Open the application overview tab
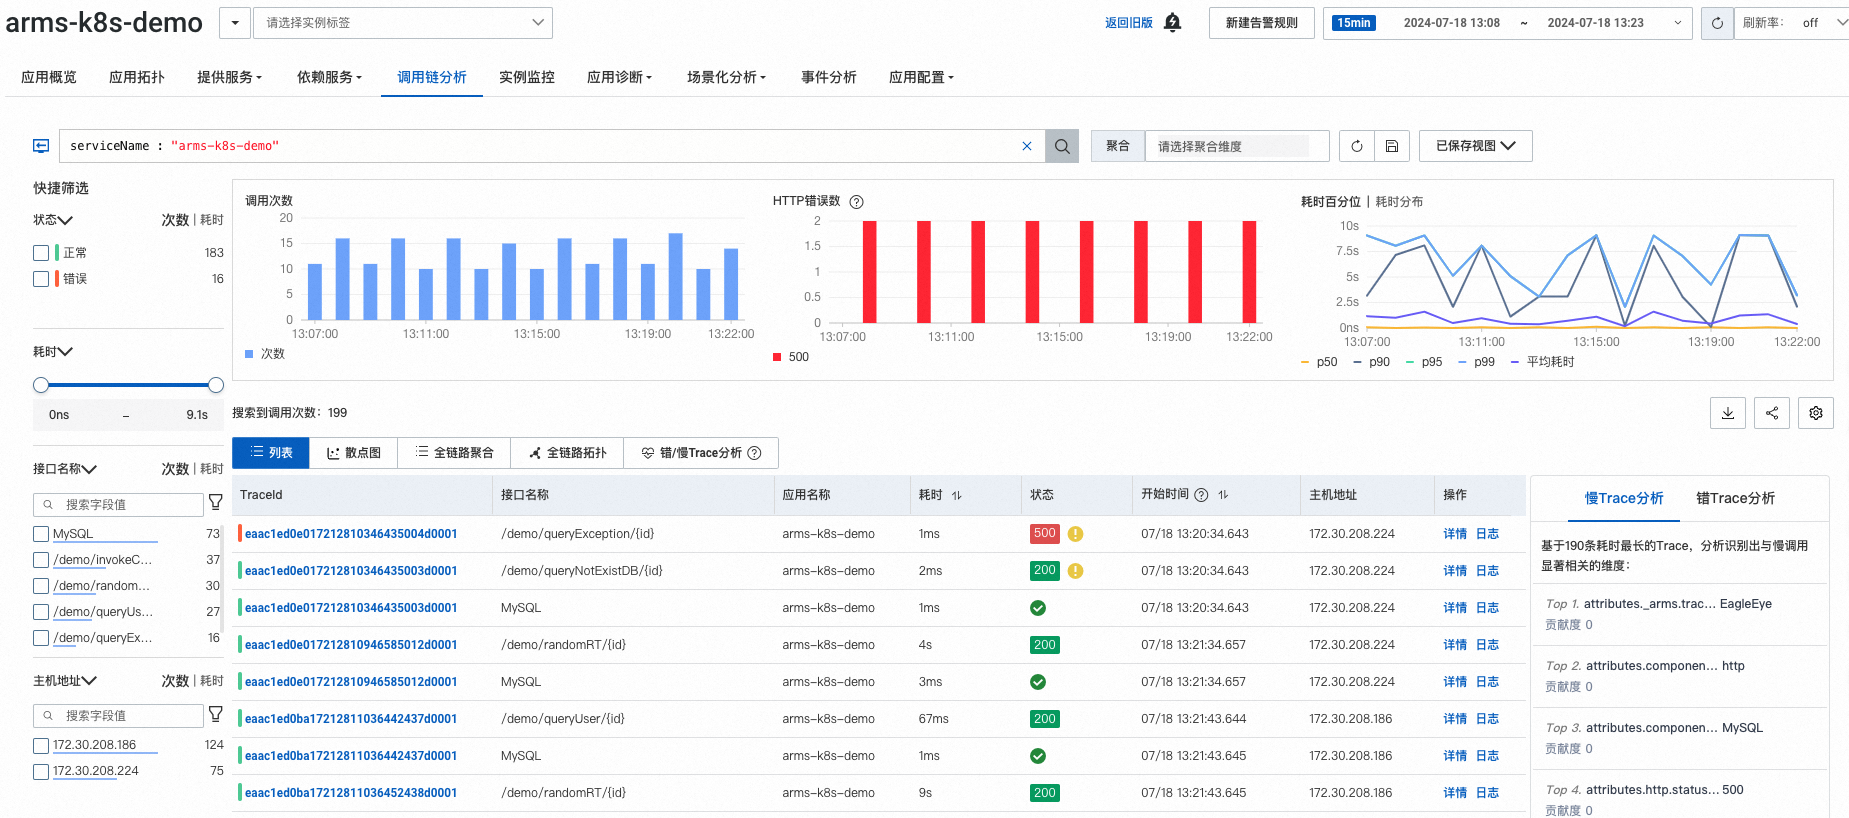Screen dimensions: 1849x818 click(49, 77)
